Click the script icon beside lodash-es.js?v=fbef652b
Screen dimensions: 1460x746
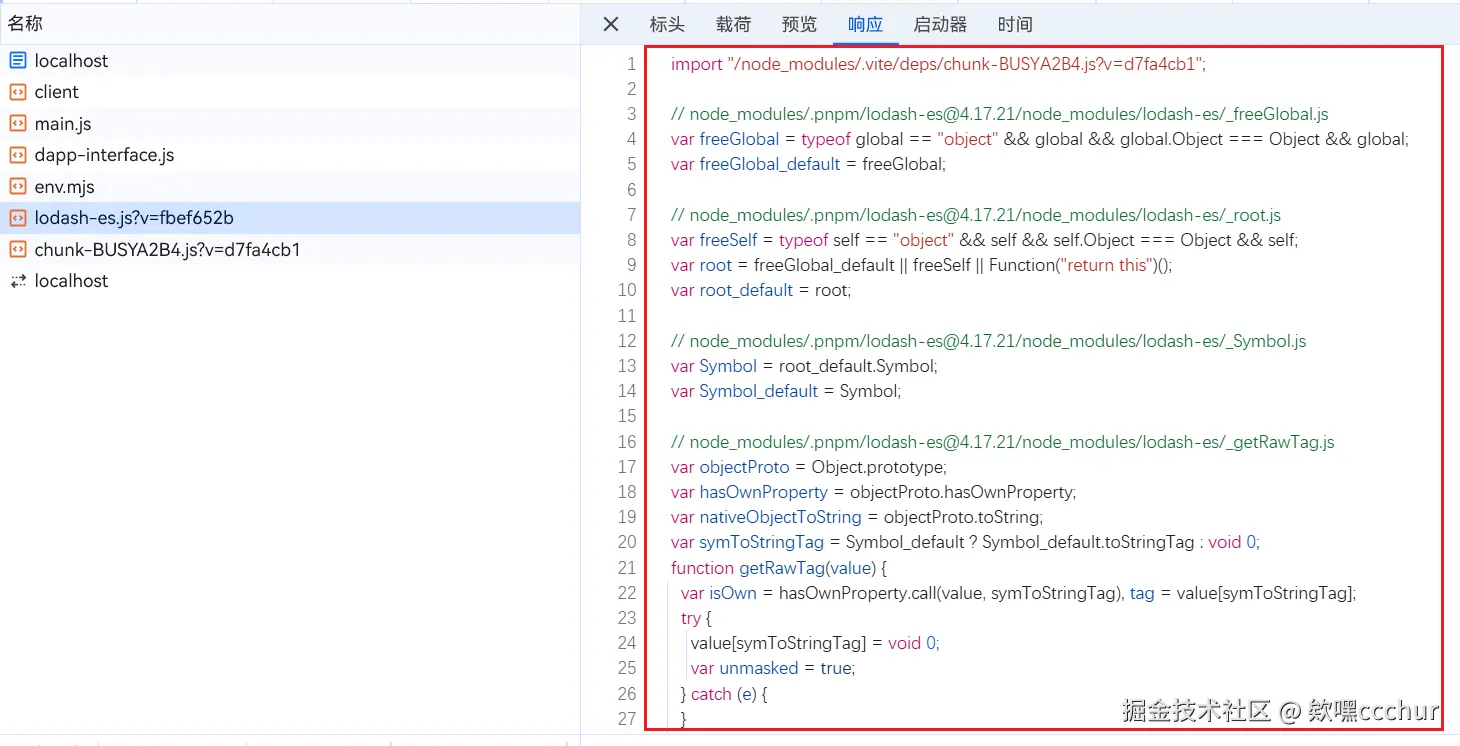click(x=17, y=218)
